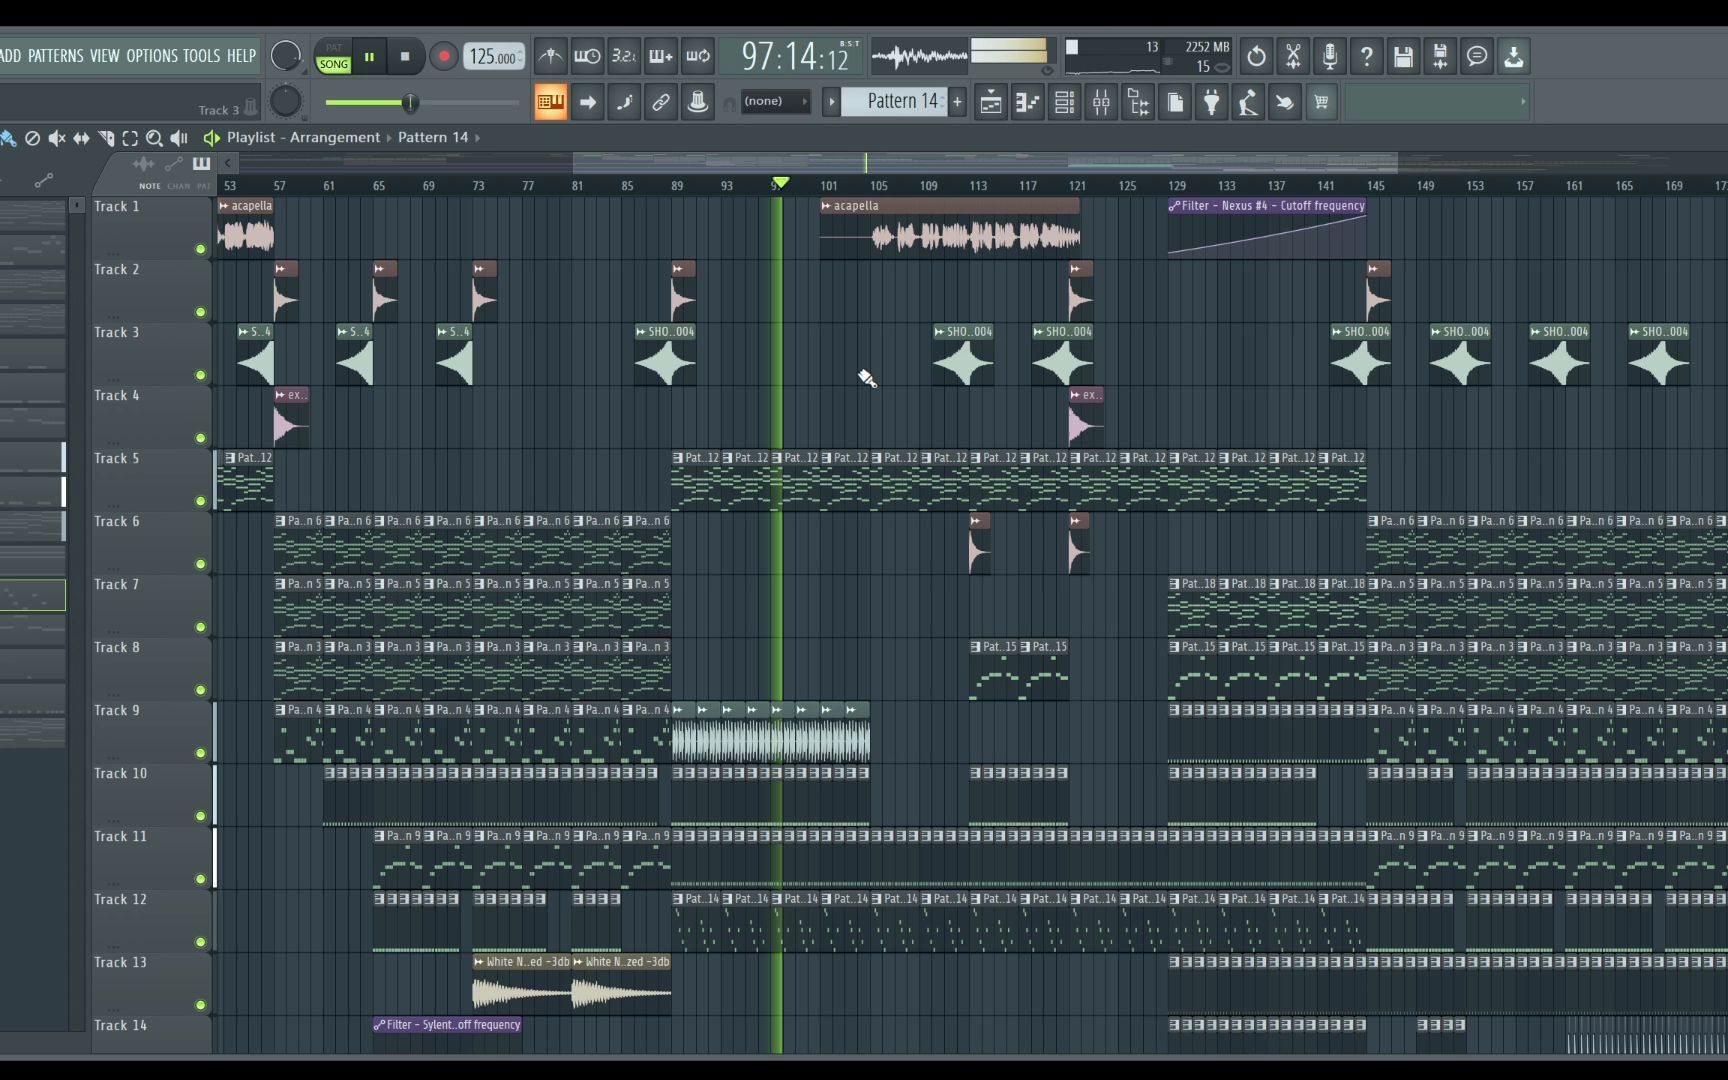Switch to the NOTE picker tab

click(149, 186)
